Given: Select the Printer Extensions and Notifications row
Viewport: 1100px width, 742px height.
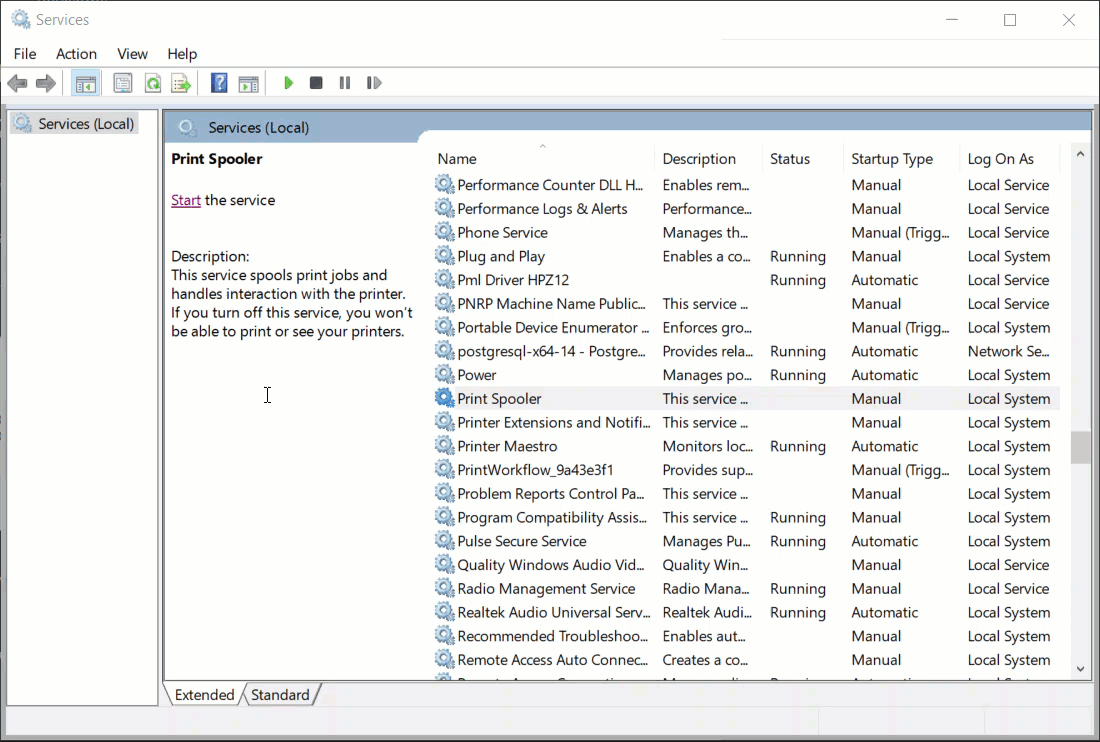Looking at the screenshot, I should coord(746,422).
